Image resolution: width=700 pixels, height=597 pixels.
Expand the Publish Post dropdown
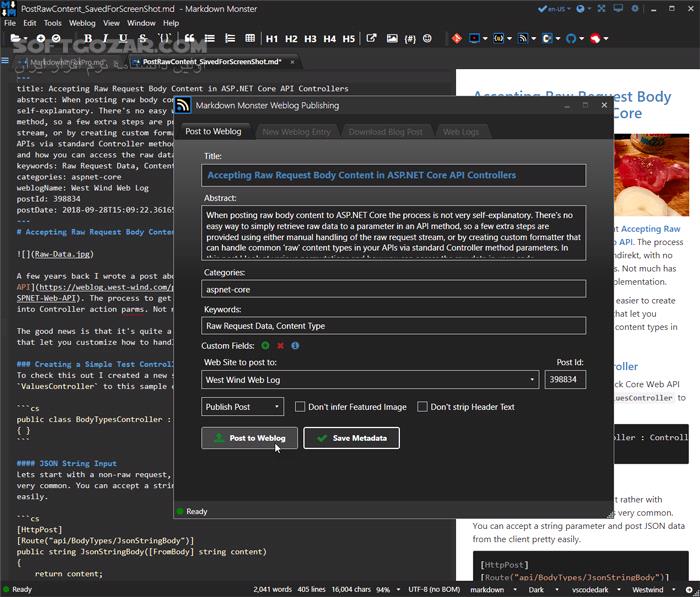(x=242, y=407)
